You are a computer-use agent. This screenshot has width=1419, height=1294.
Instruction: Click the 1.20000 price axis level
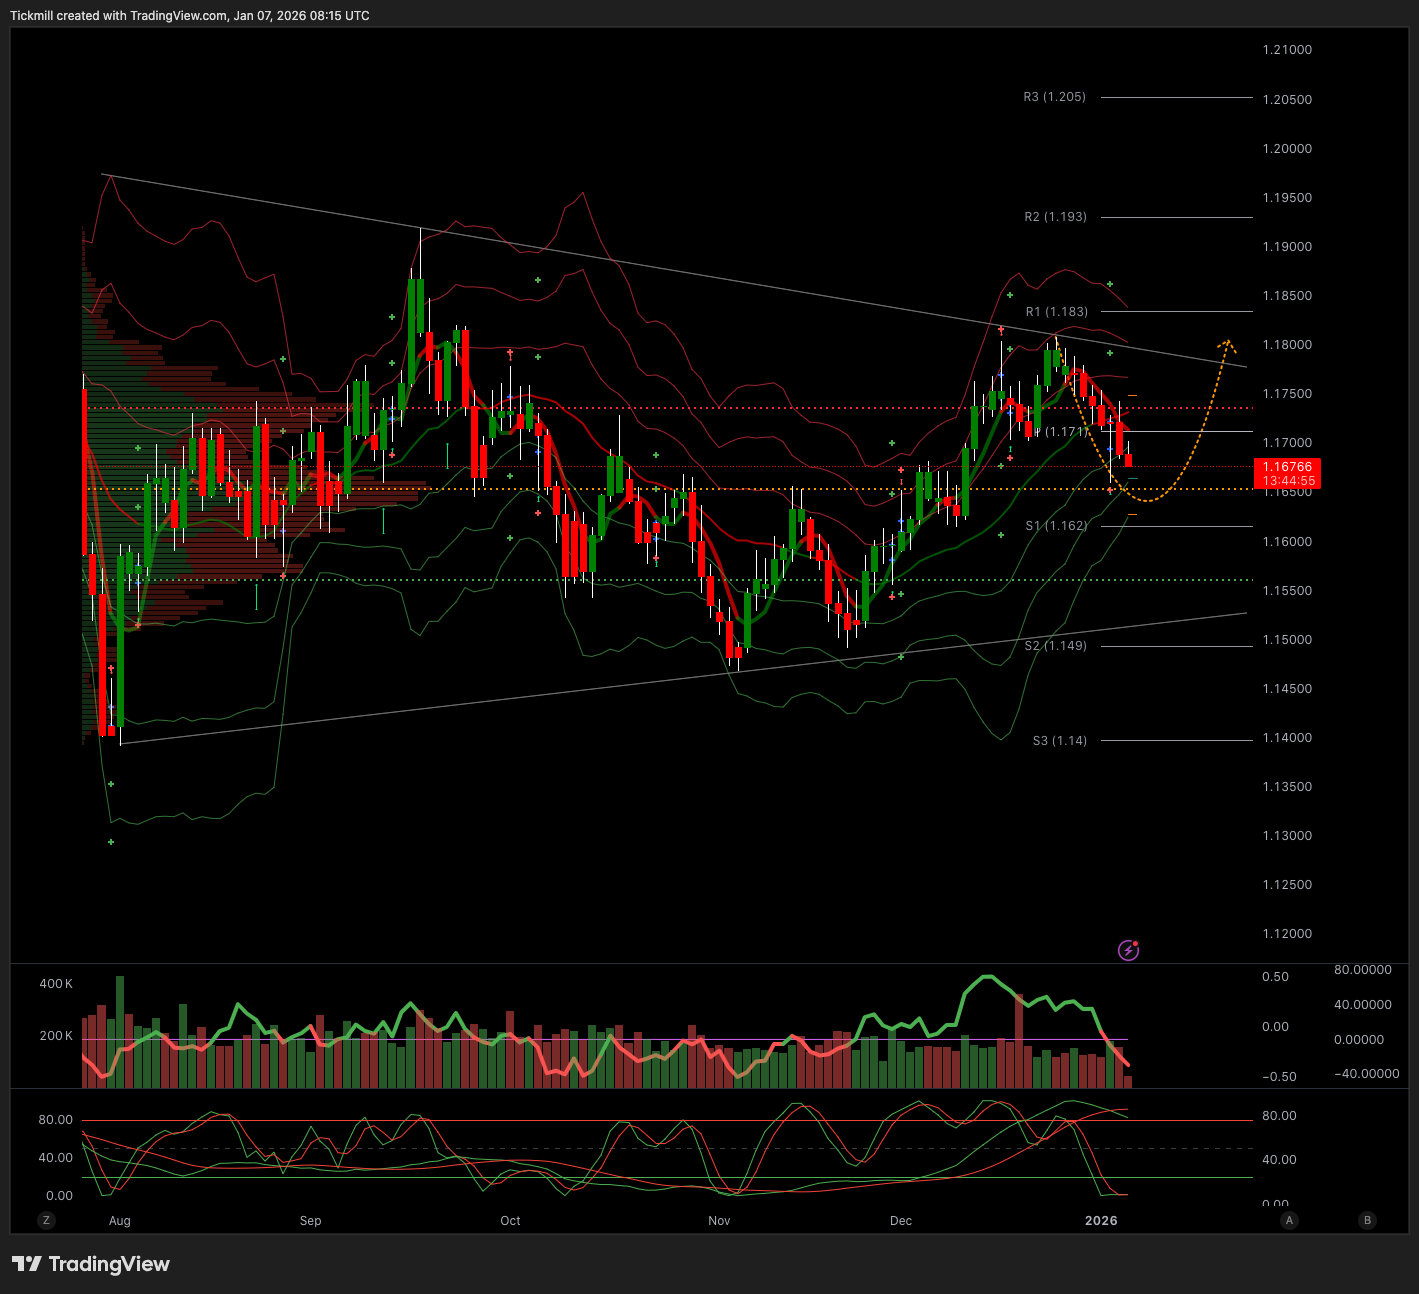click(1287, 149)
